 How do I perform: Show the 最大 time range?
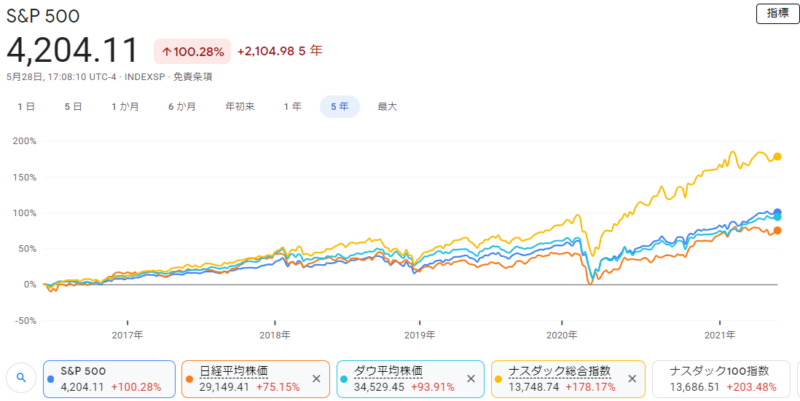(387, 107)
